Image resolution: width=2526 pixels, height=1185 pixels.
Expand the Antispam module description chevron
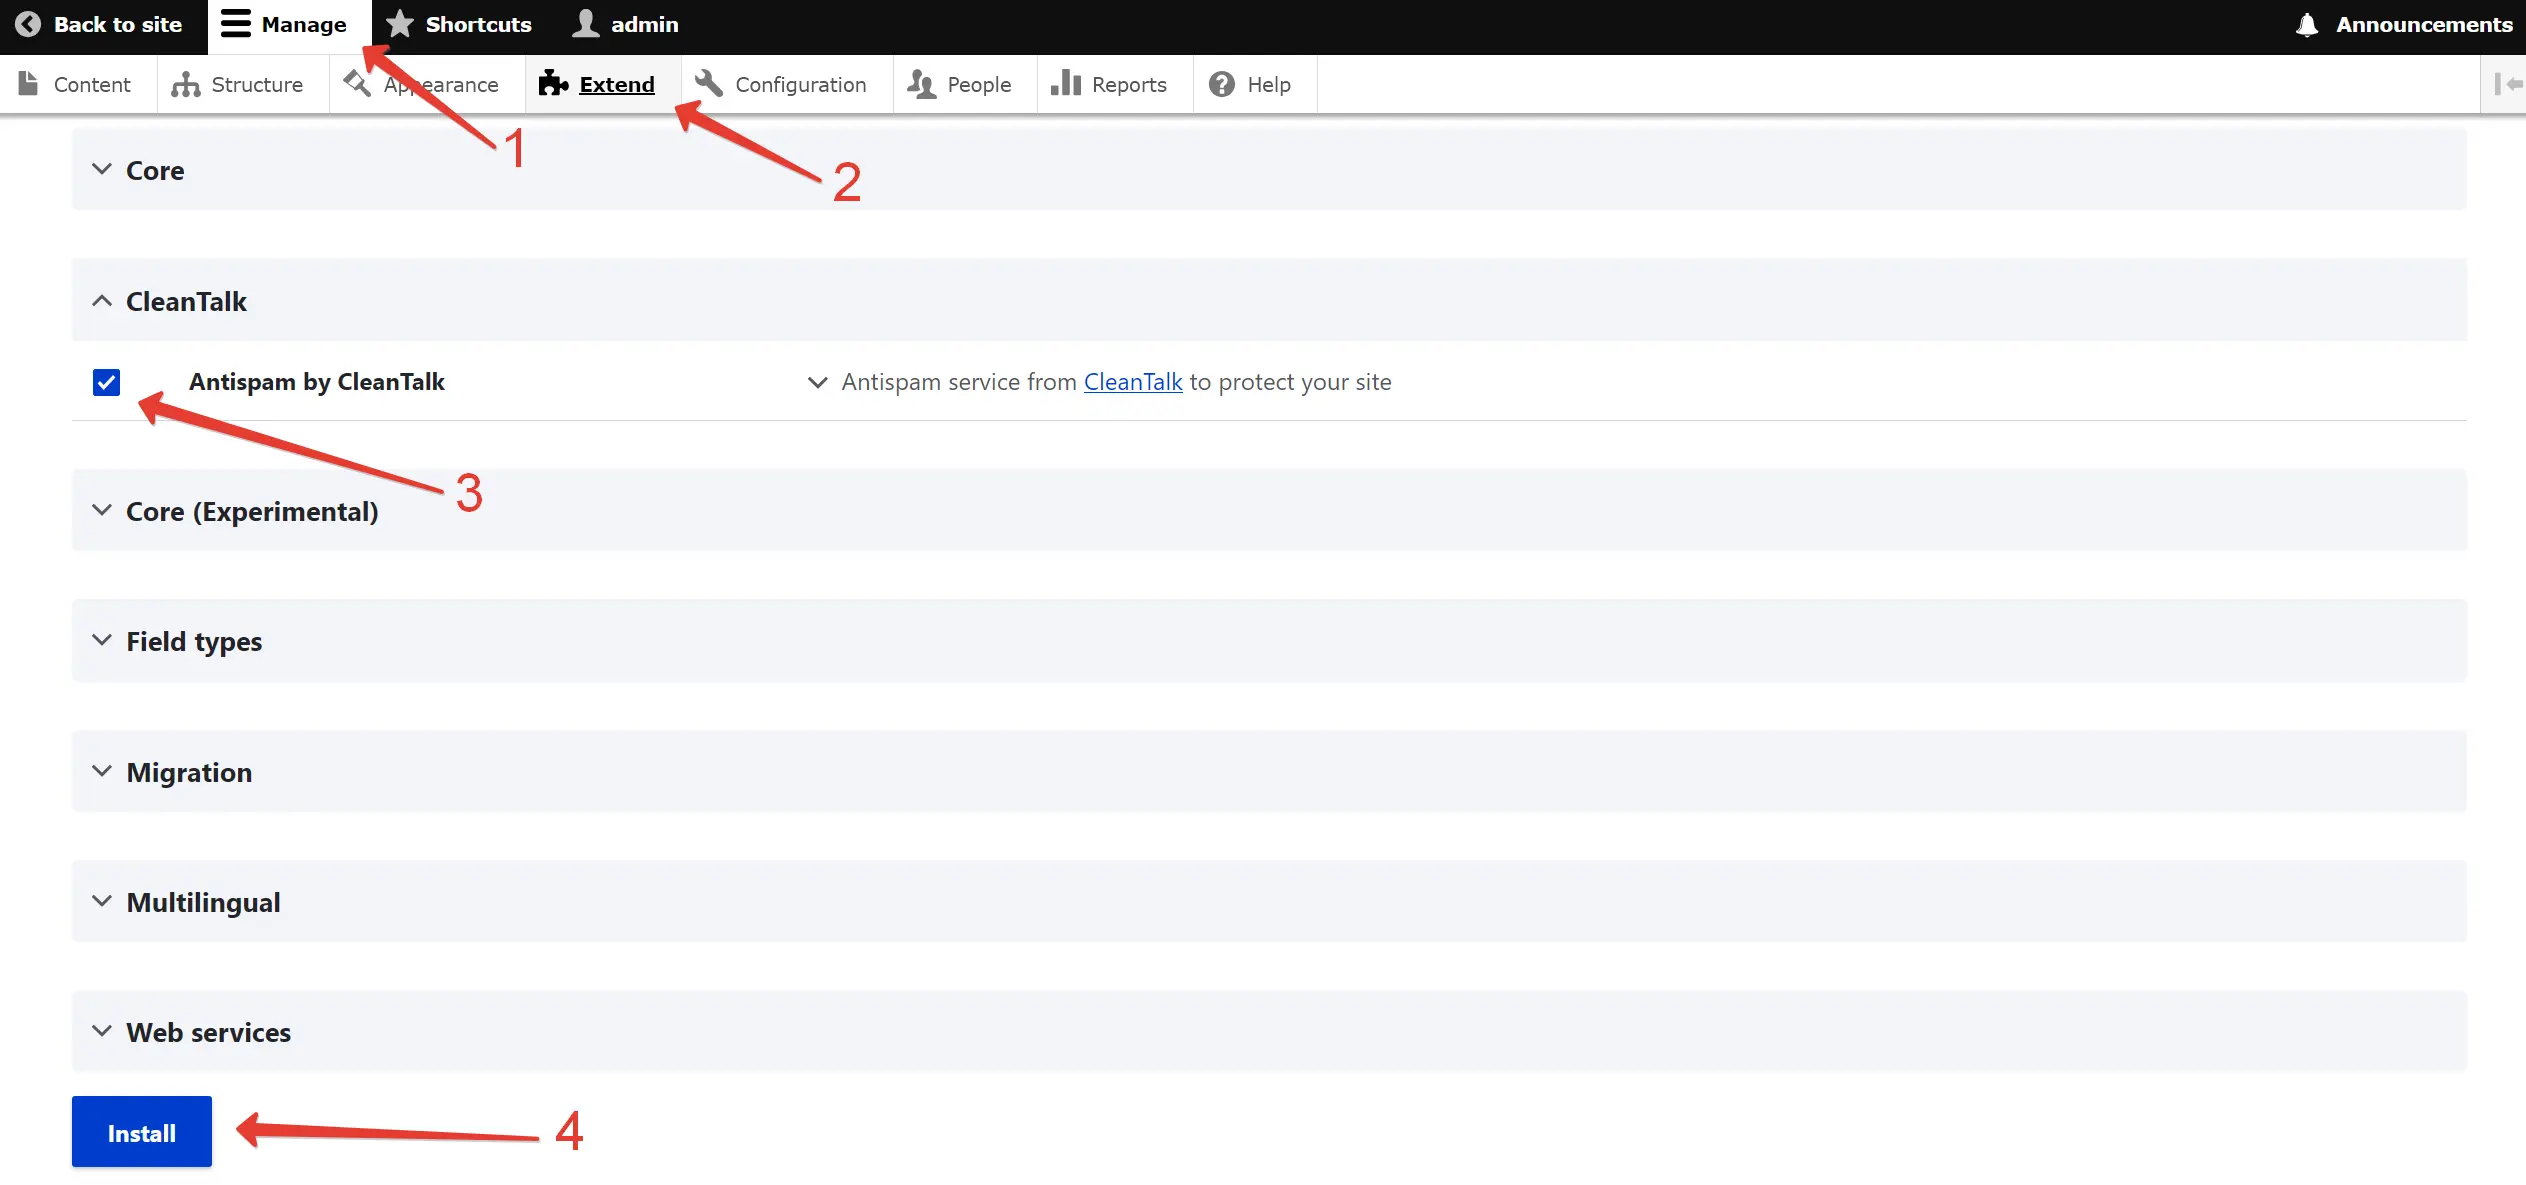817,382
